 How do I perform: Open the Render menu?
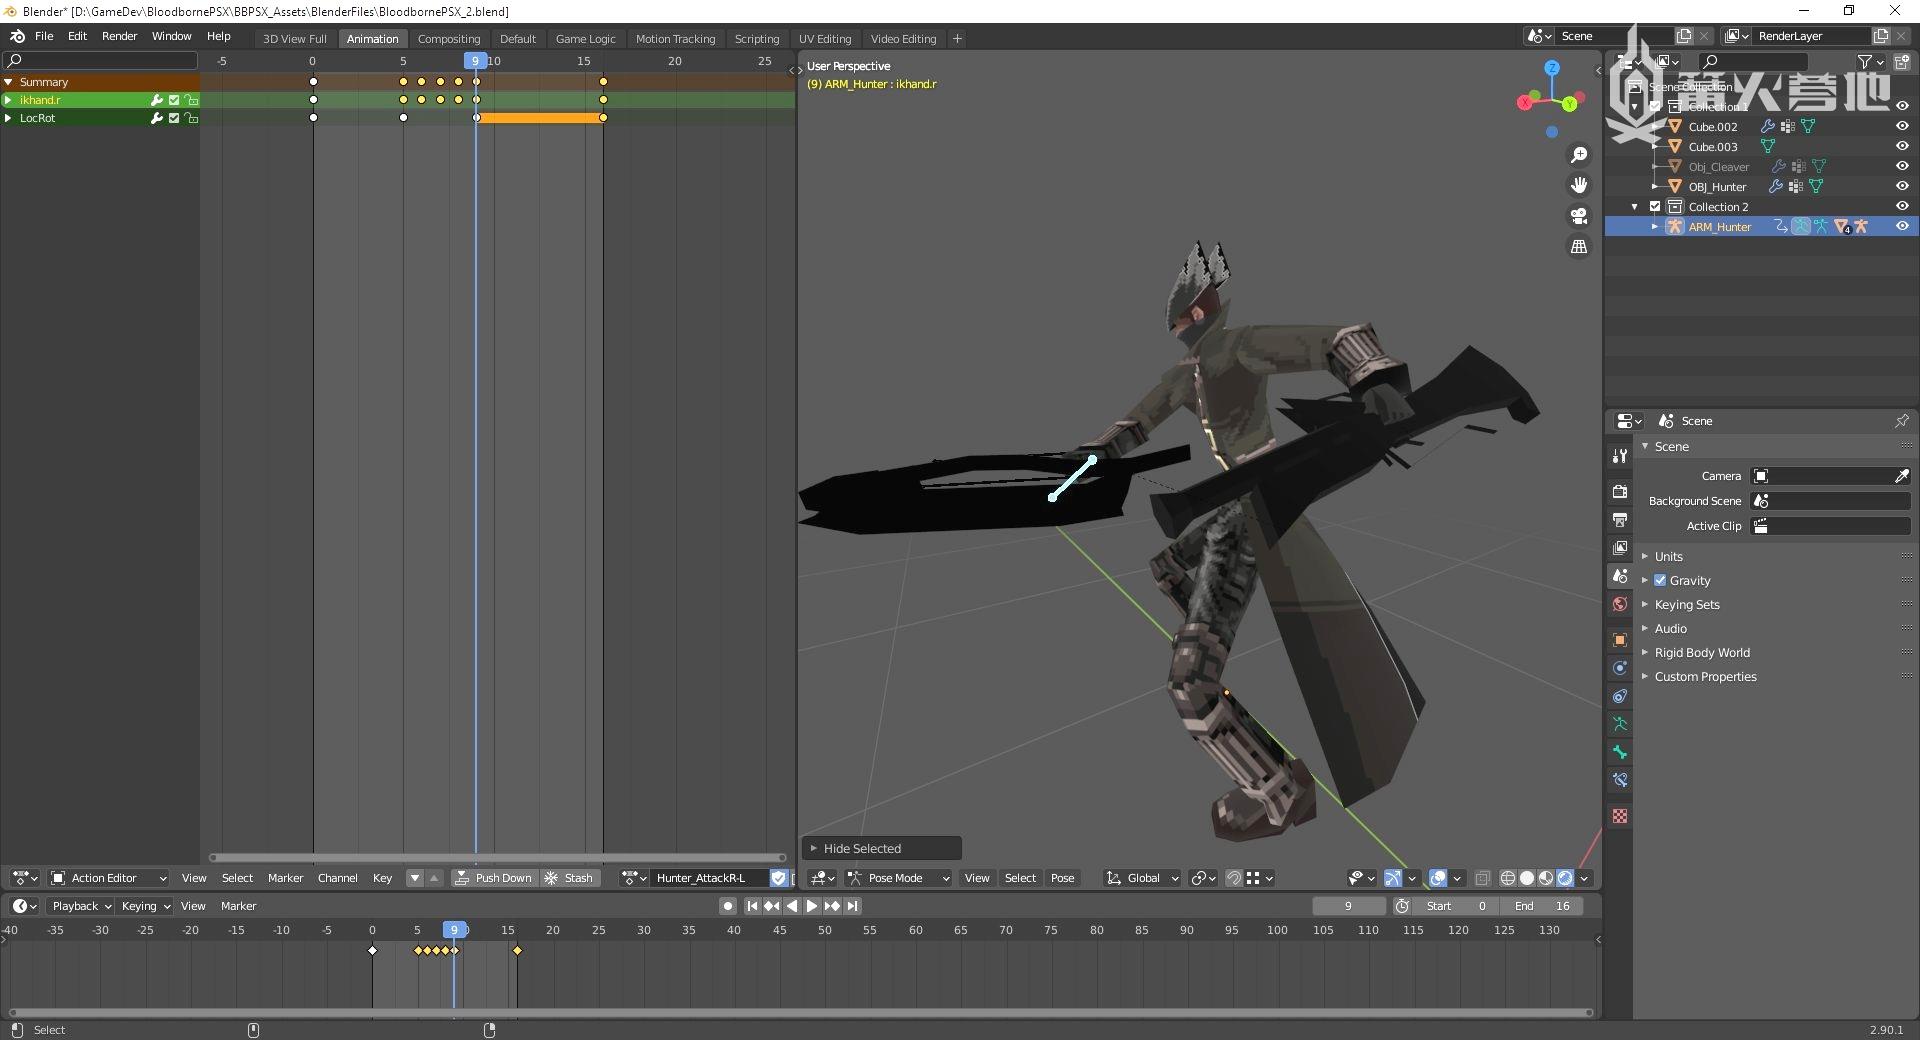[x=119, y=36]
